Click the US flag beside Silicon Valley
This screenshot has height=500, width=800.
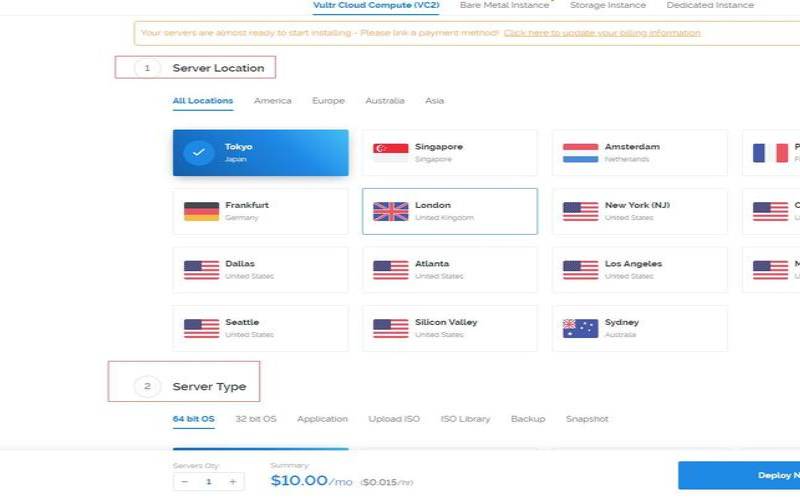click(391, 329)
